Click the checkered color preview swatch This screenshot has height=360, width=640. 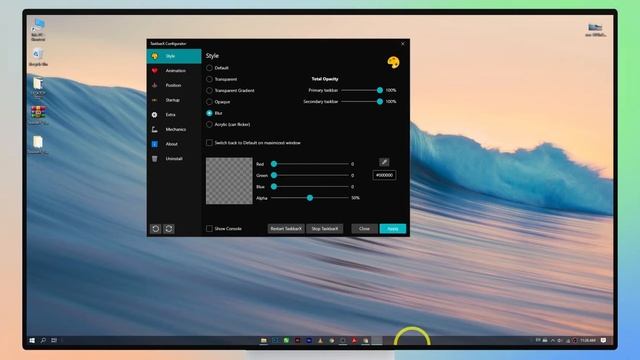click(229, 181)
